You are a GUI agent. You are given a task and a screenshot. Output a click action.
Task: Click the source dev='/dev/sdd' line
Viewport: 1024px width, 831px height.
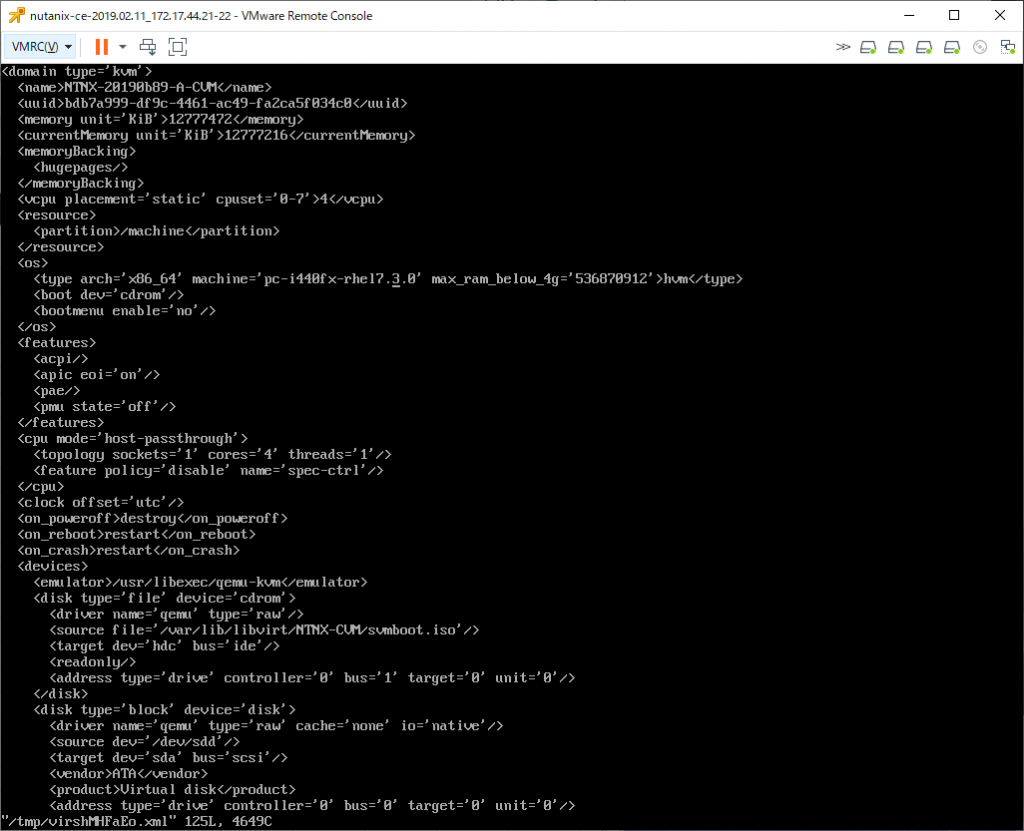pos(144,742)
